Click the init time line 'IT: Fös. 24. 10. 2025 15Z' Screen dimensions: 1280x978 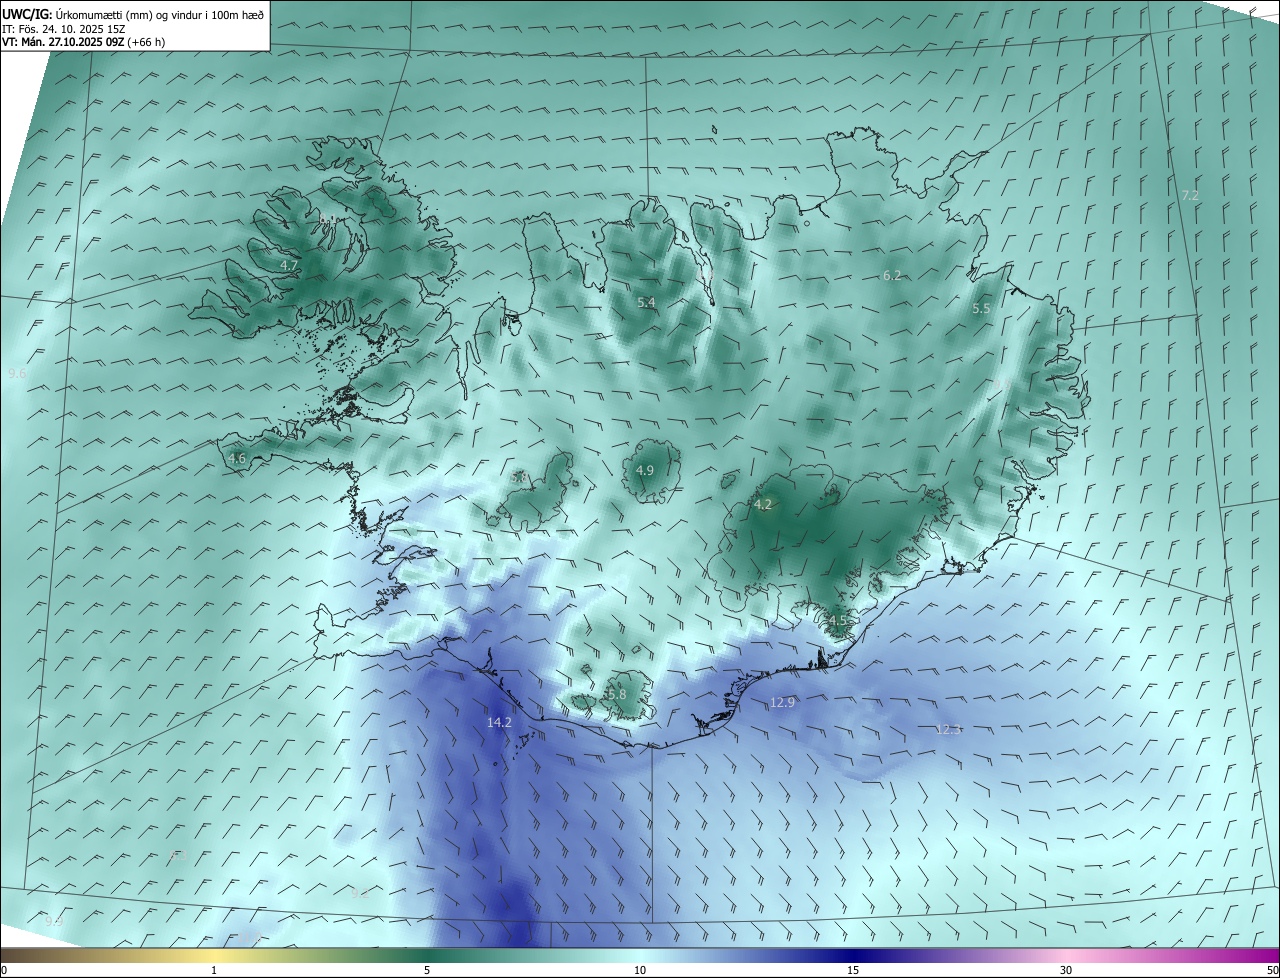63,29
